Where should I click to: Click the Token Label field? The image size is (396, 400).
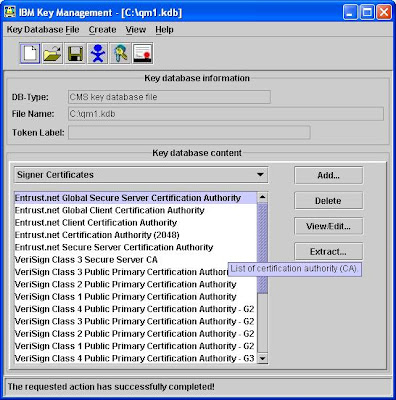[x=189, y=132]
